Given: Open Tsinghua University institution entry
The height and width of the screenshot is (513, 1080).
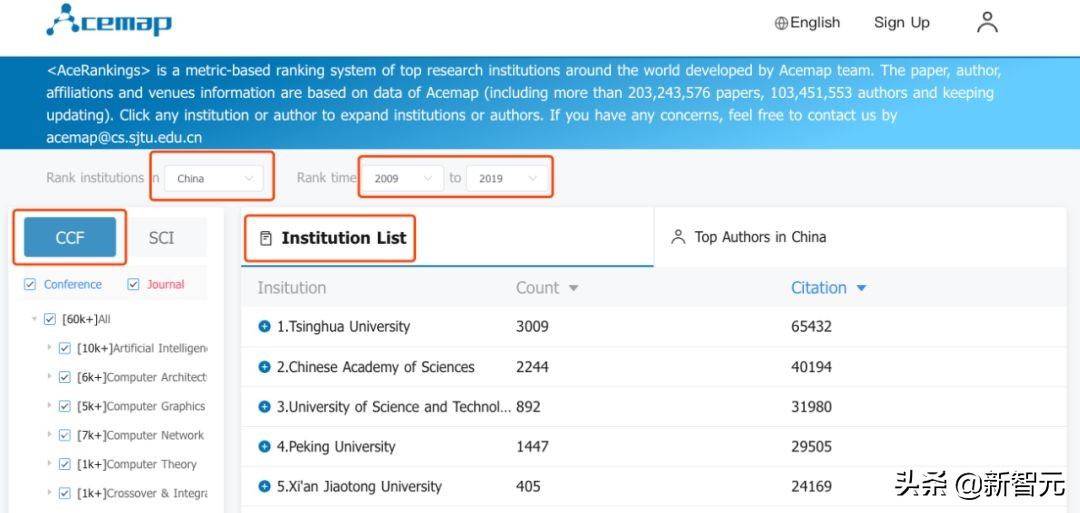Looking at the screenshot, I should tap(343, 326).
